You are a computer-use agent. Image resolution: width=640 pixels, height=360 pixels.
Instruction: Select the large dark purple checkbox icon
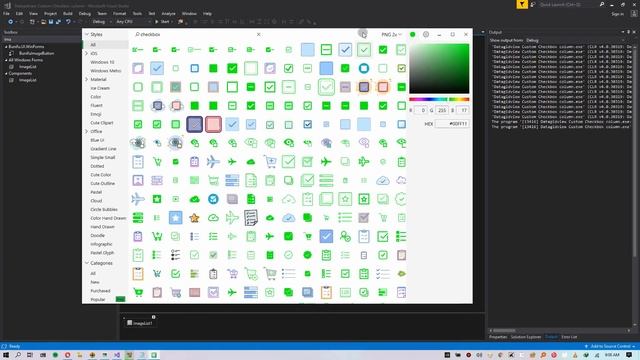tap(195, 124)
